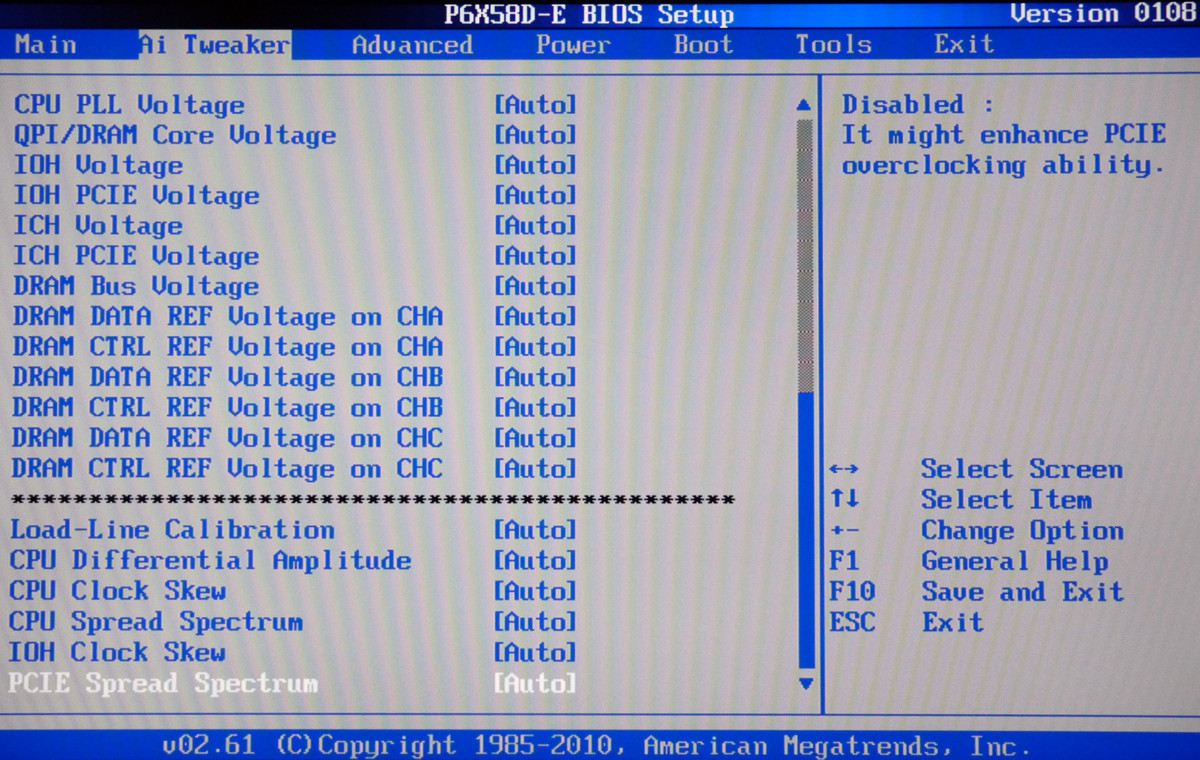The image size is (1200, 760).
Task: Click the DRAM DATA REF CHA [Auto] value
Action: pos(536,317)
